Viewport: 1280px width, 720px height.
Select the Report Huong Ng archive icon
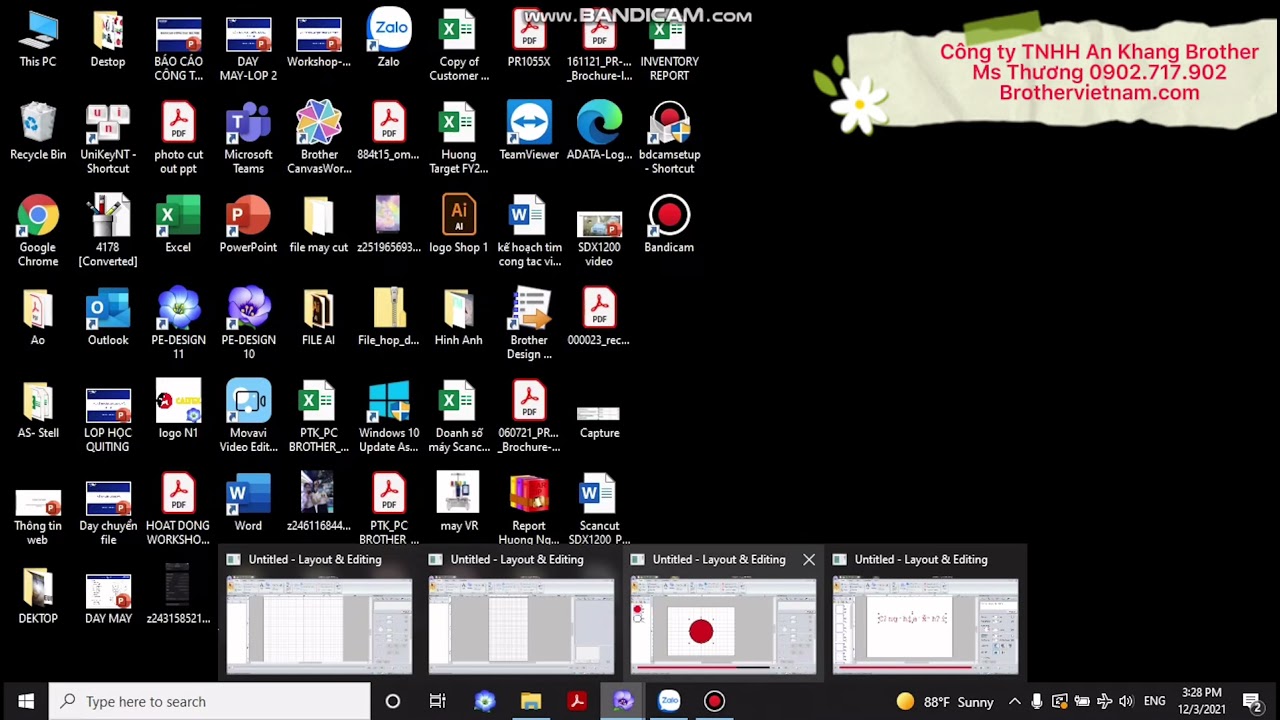[529, 508]
